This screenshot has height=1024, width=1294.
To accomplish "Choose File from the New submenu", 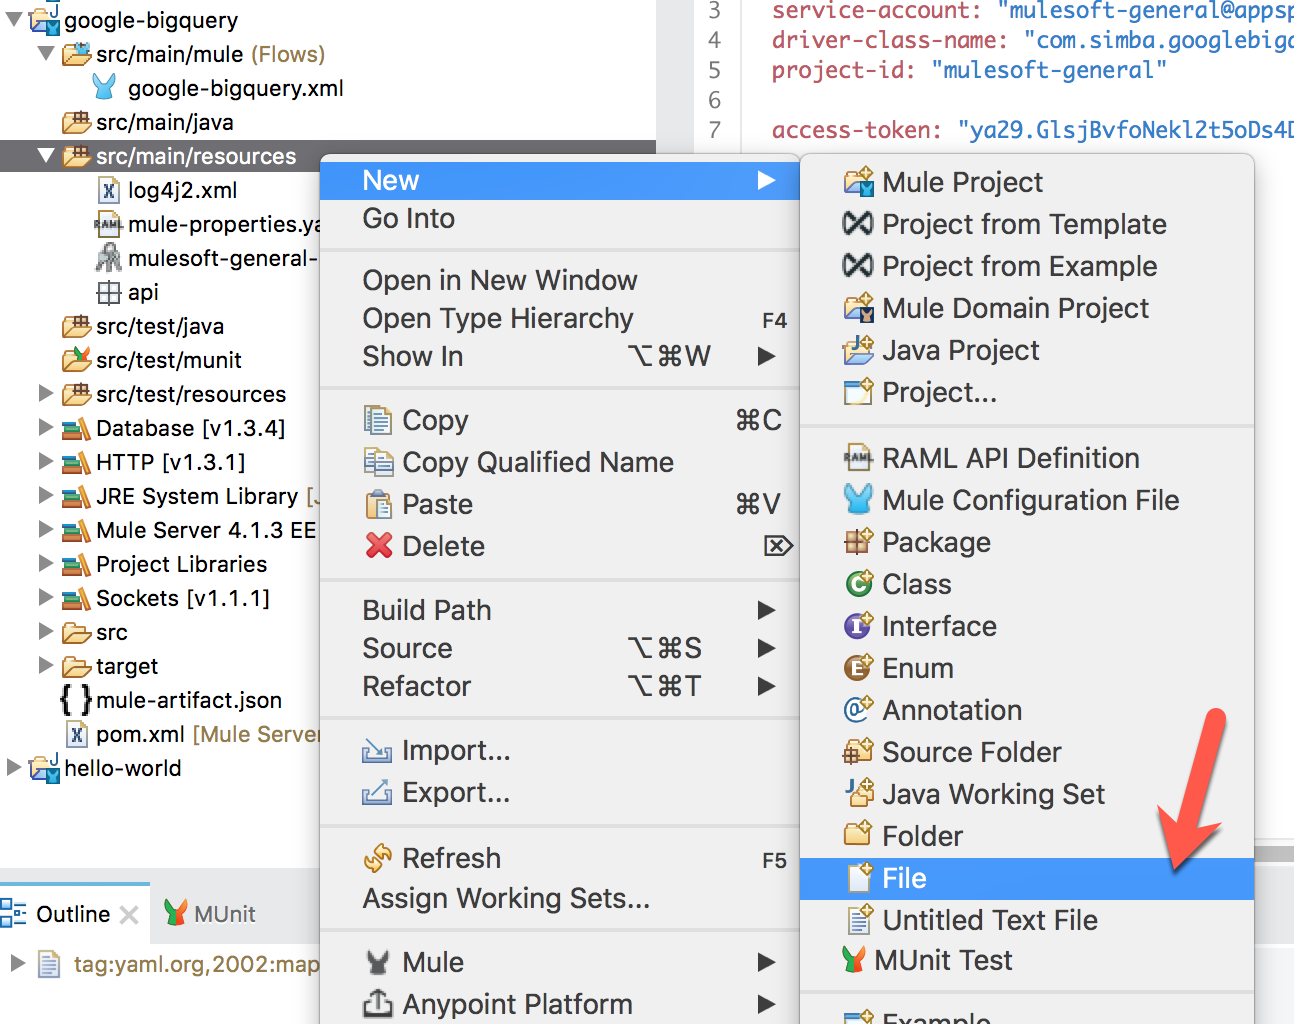I will [x=904, y=878].
